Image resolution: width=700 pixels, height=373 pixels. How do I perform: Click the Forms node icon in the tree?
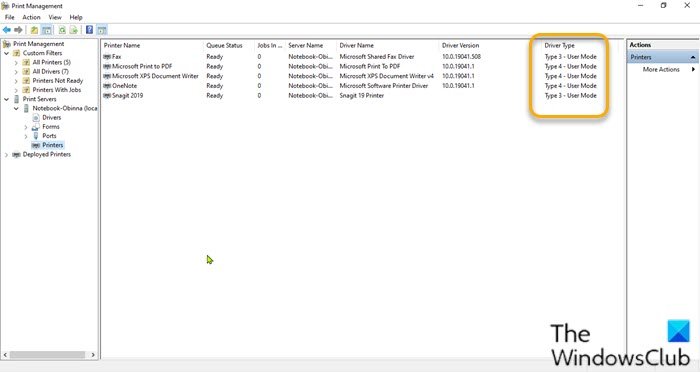(36, 127)
